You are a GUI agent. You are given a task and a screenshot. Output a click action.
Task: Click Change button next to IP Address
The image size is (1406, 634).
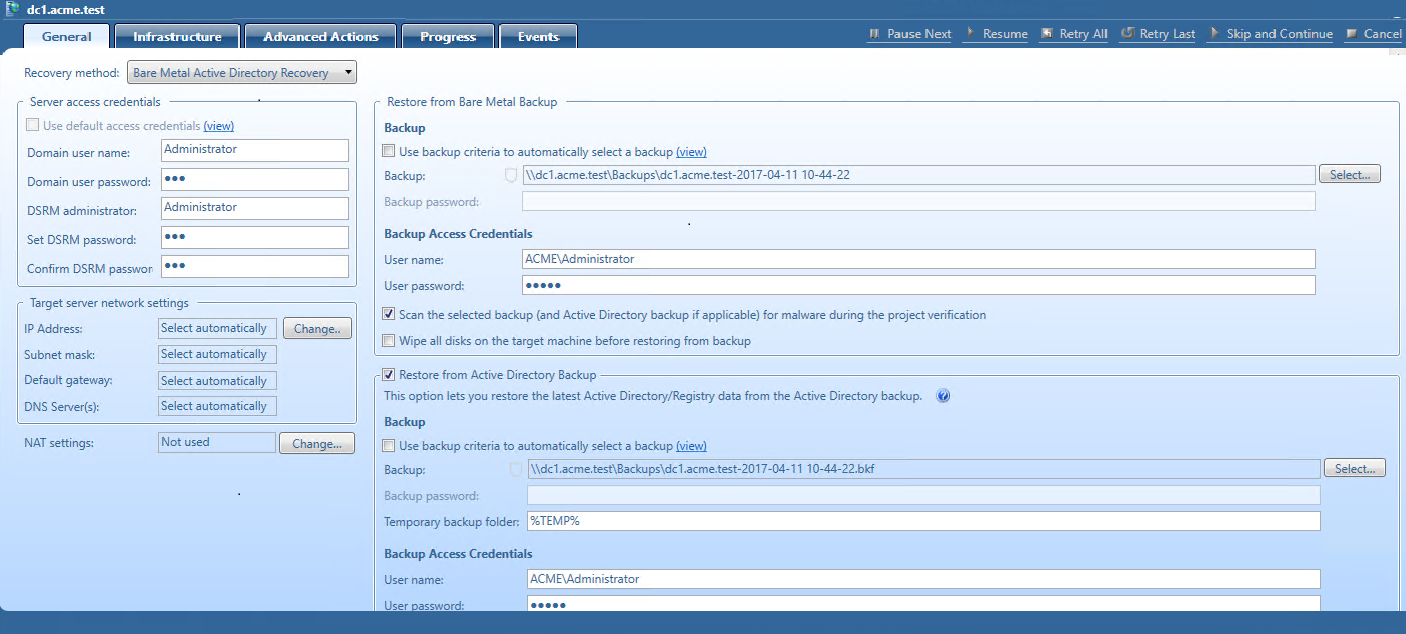317,328
